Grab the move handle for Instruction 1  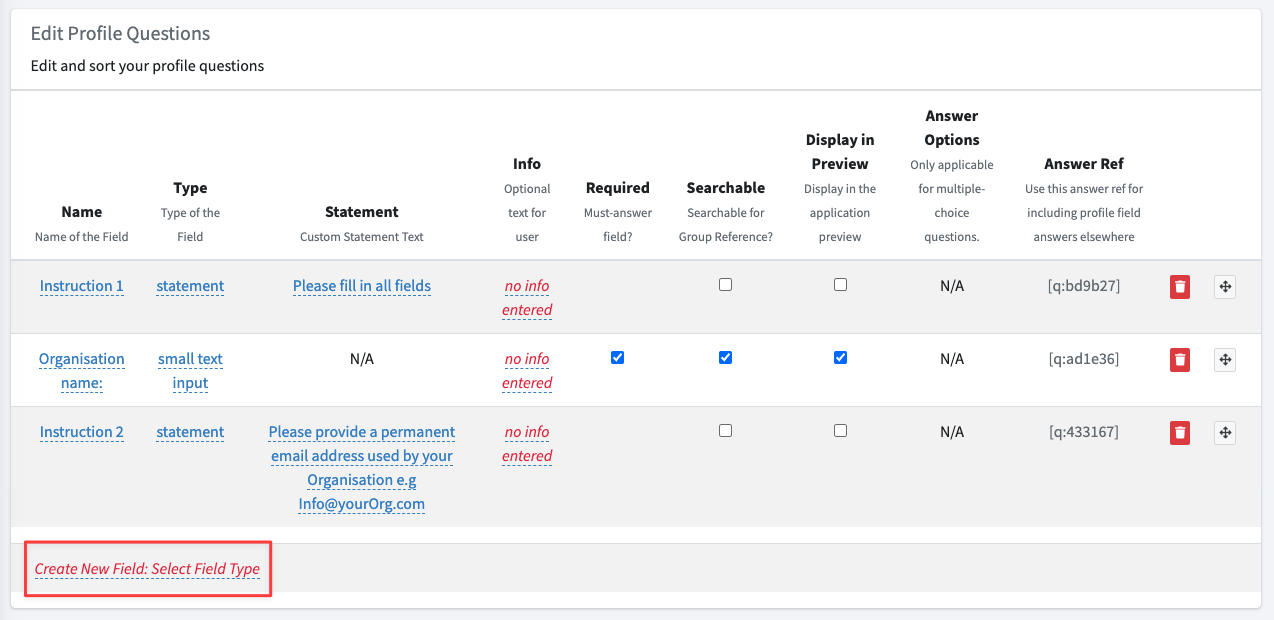[x=1225, y=287]
